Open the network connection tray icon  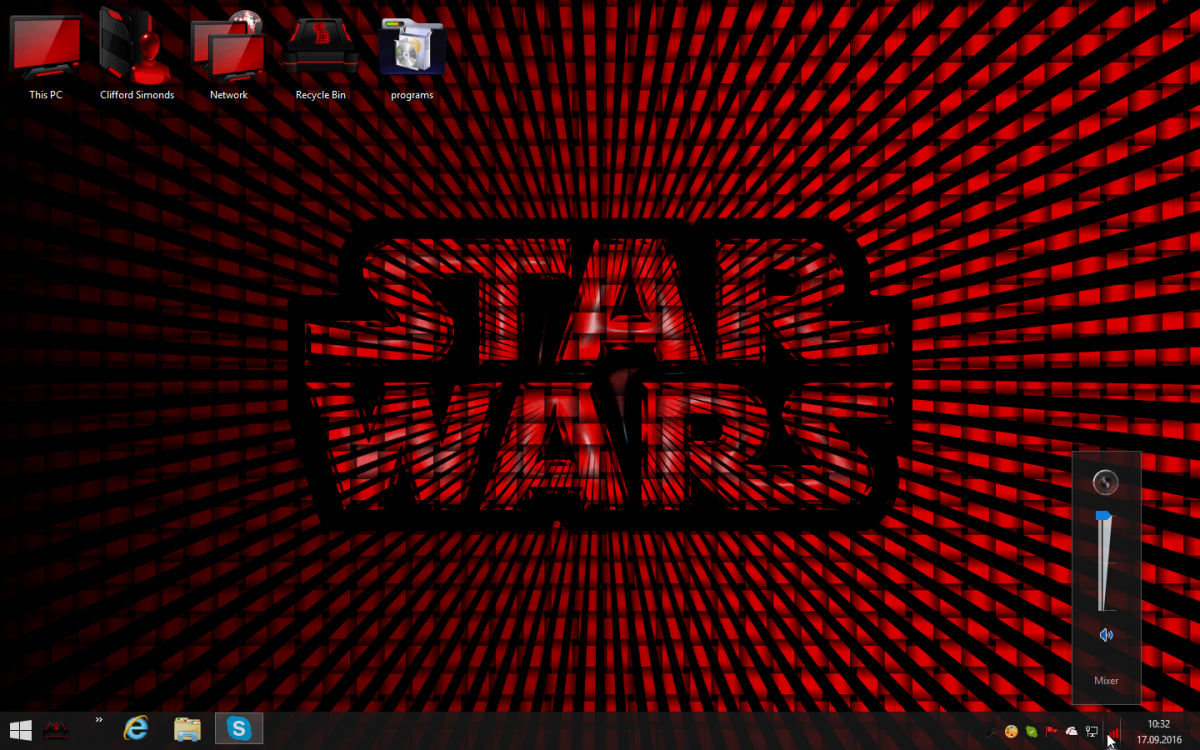[1092, 731]
